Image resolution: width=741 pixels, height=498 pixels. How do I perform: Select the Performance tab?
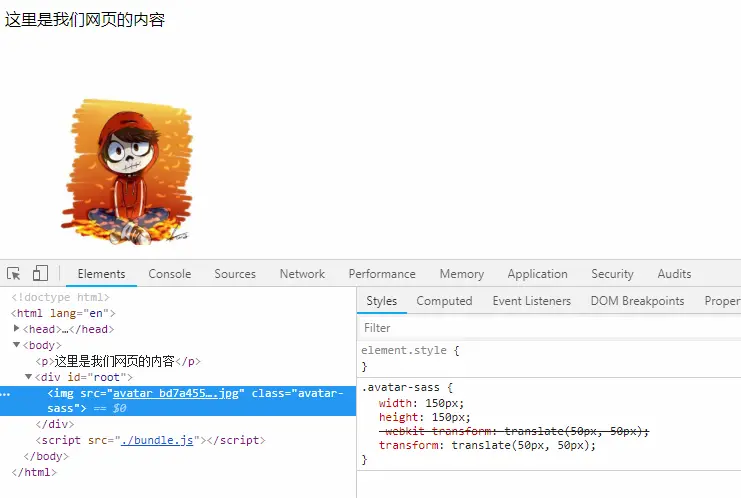(382, 274)
